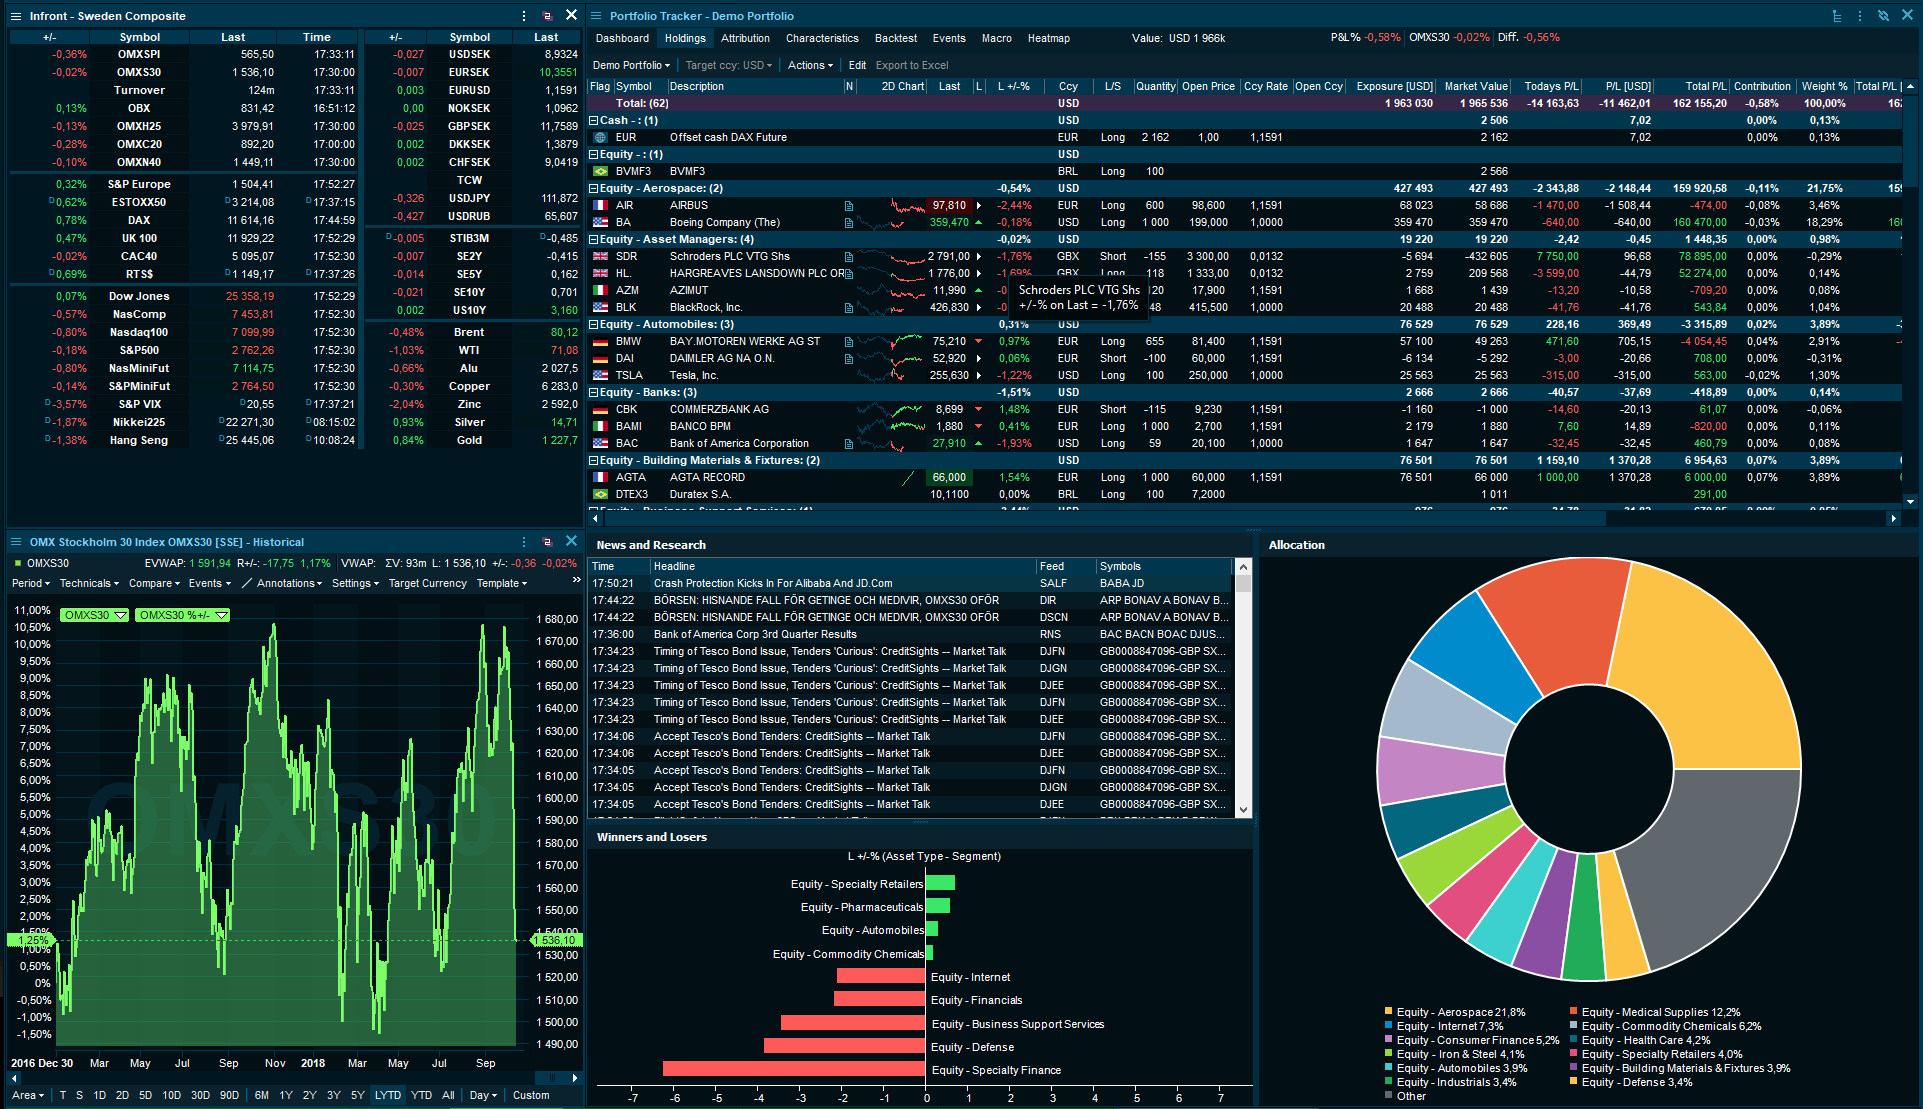Click Edit in portfolio toolbar
Viewport: 1923px width, 1109px height.
point(857,65)
